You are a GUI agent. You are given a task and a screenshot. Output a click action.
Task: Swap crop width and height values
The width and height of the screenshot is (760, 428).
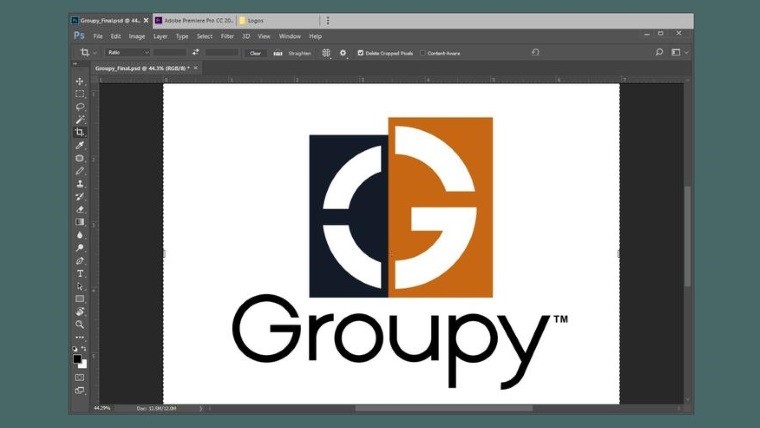coord(196,52)
